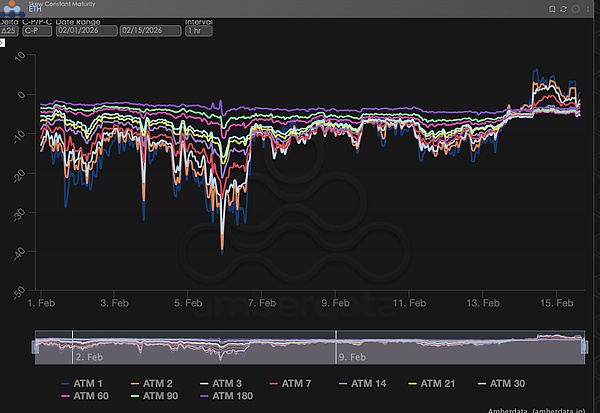Viewport: 600px width, 413px height.
Task: Click the info circle icon in the header
Action: click(x=576, y=8)
